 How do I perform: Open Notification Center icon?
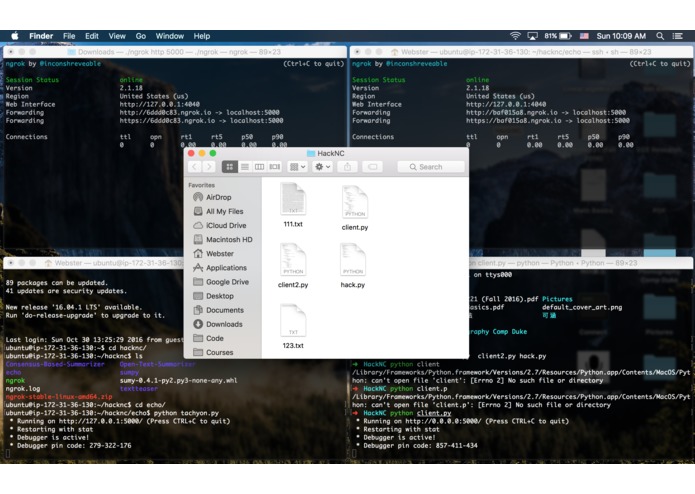(677, 36)
